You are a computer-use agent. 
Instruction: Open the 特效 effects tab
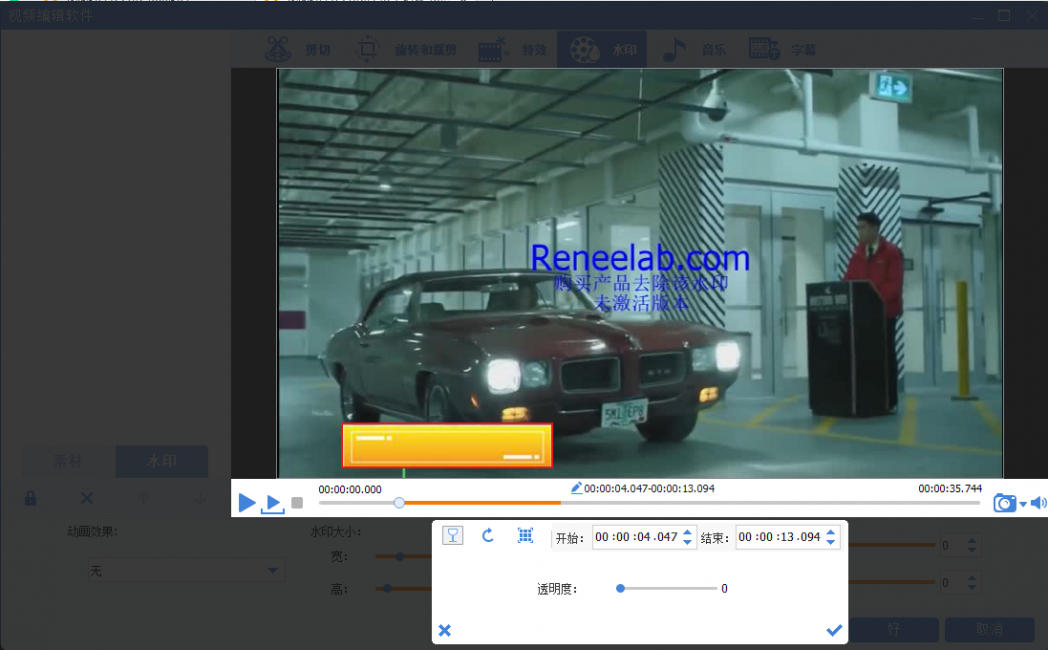[513, 49]
